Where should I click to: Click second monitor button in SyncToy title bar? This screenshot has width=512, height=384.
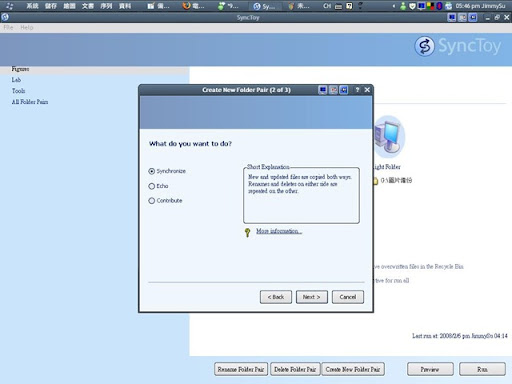tap(462, 17)
